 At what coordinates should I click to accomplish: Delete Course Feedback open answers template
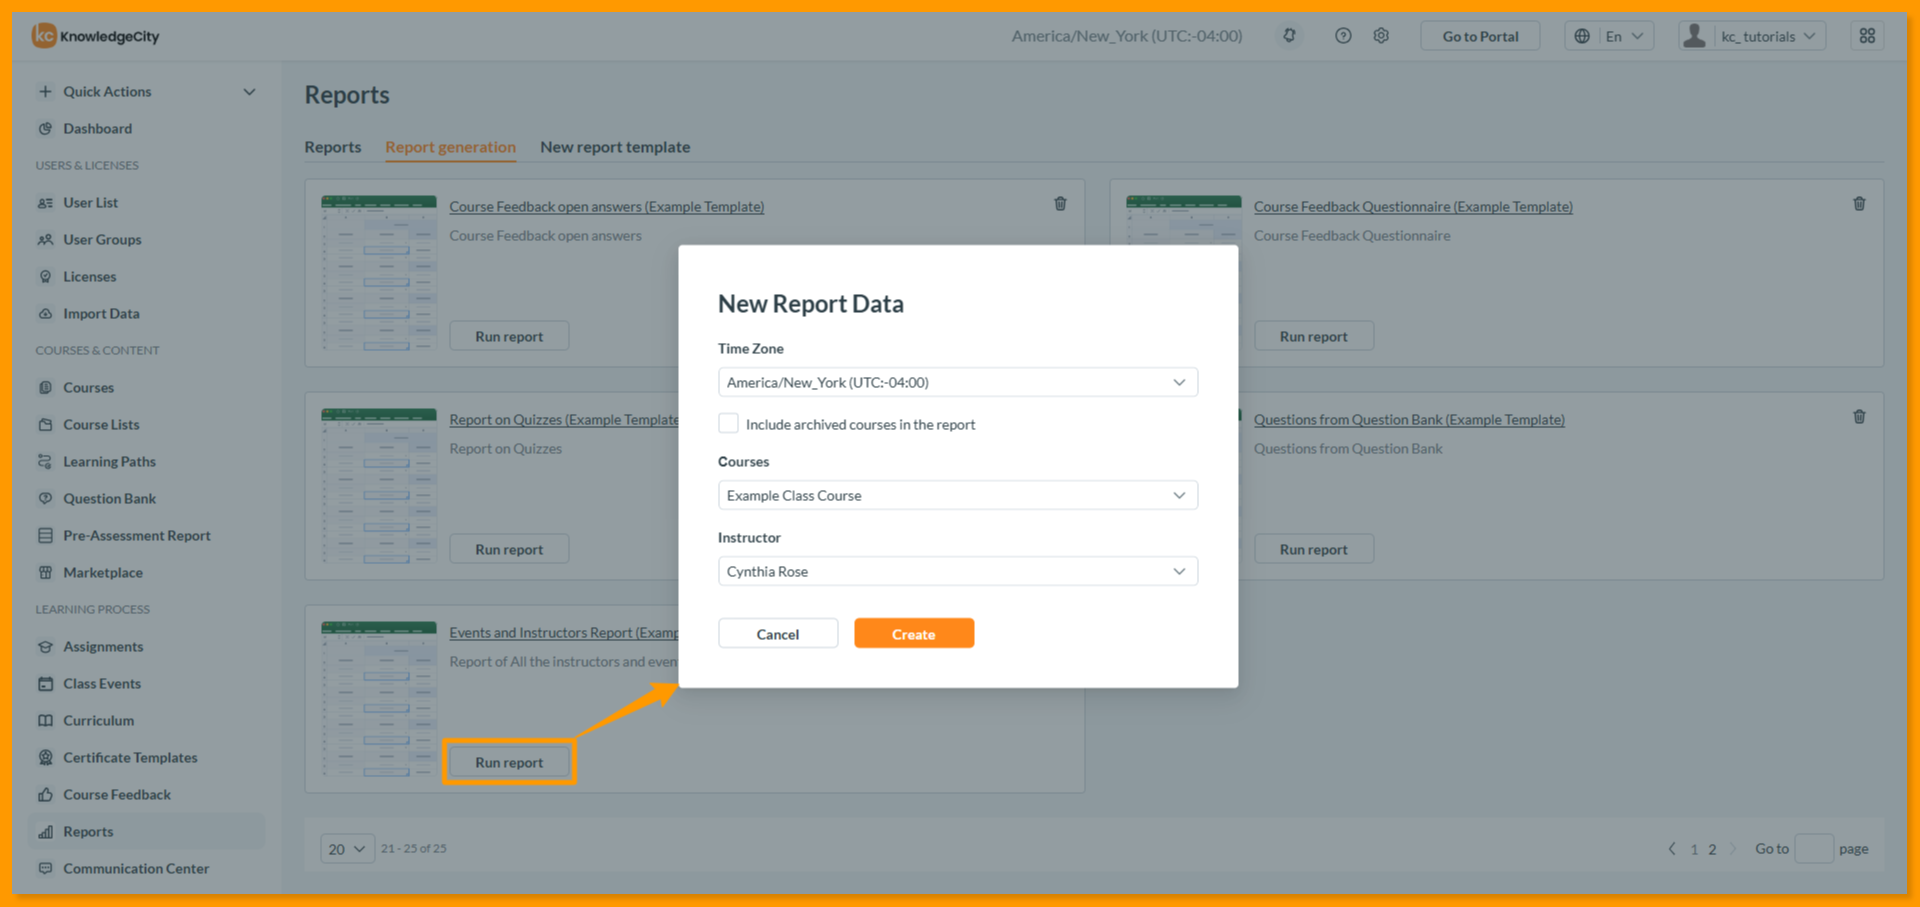coord(1060,204)
